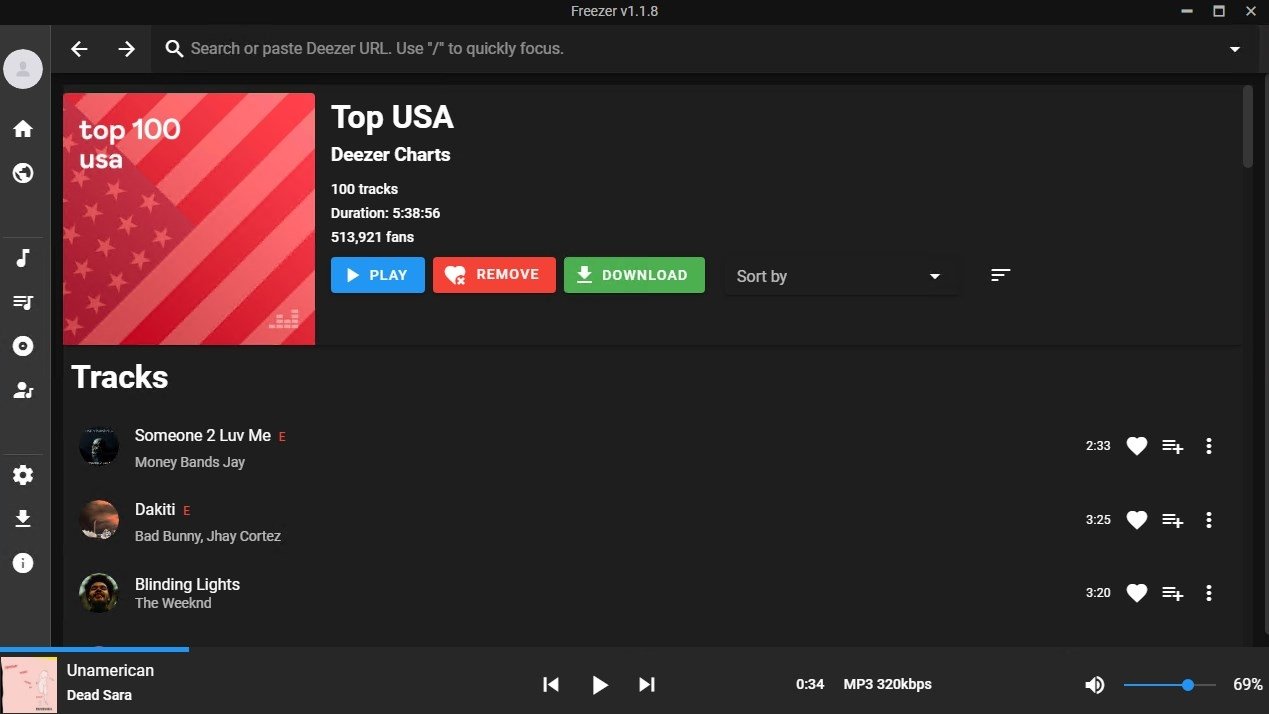Open the Dakiti album thumbnail
Viewport: 1269px width, 714px height.
(x=99, y=520)
